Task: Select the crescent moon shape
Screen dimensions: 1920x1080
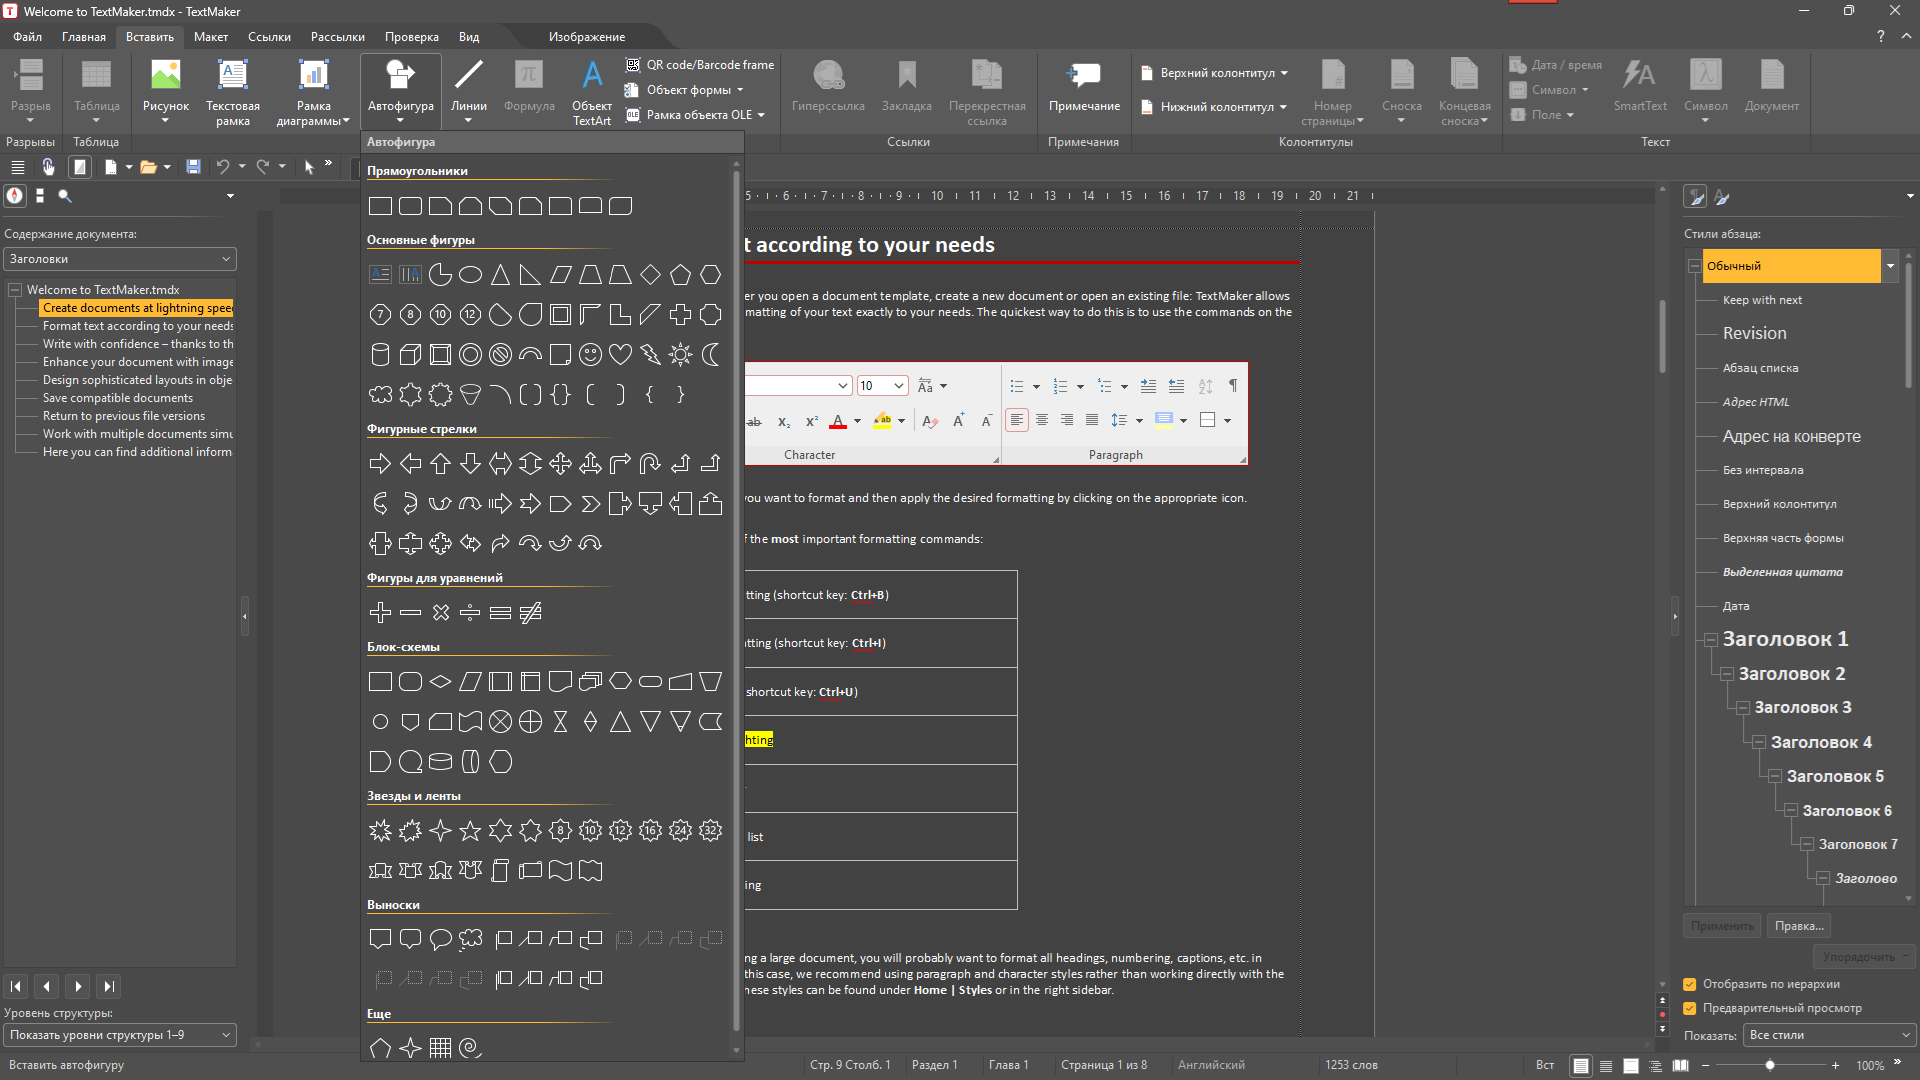Action: coord(711,354)
